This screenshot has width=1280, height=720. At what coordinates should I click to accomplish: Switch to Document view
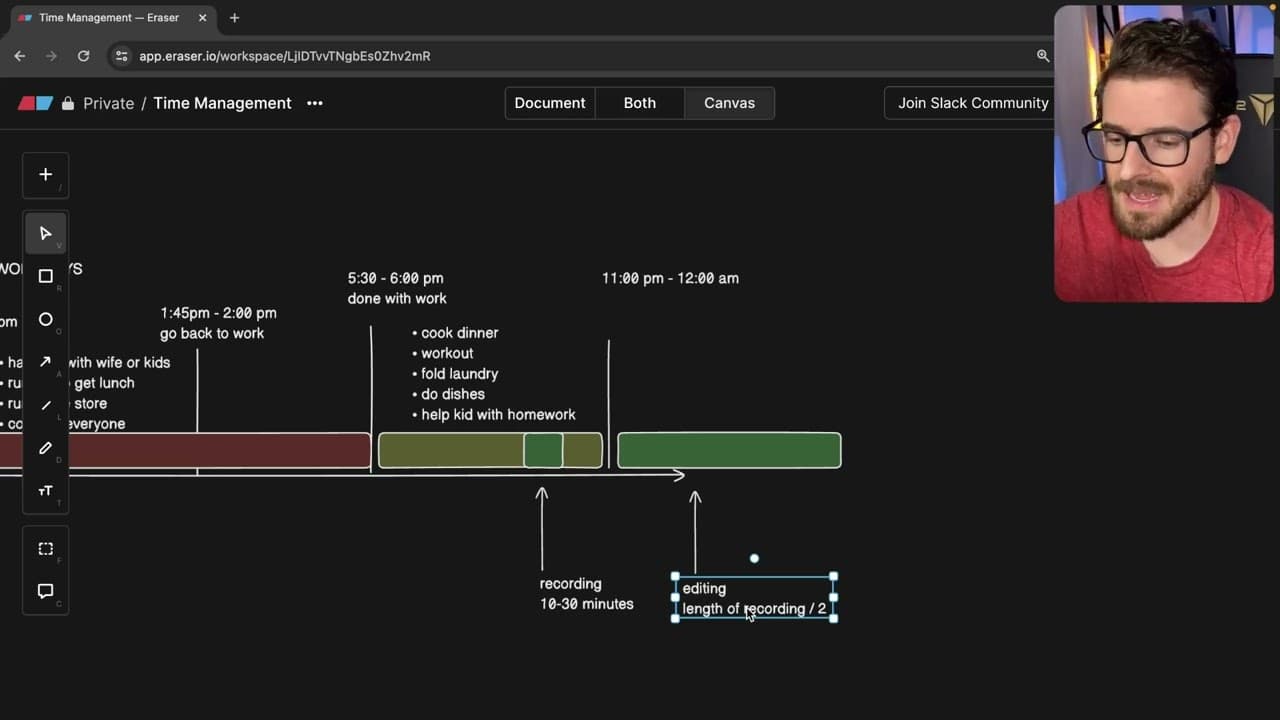click(550, 103)
